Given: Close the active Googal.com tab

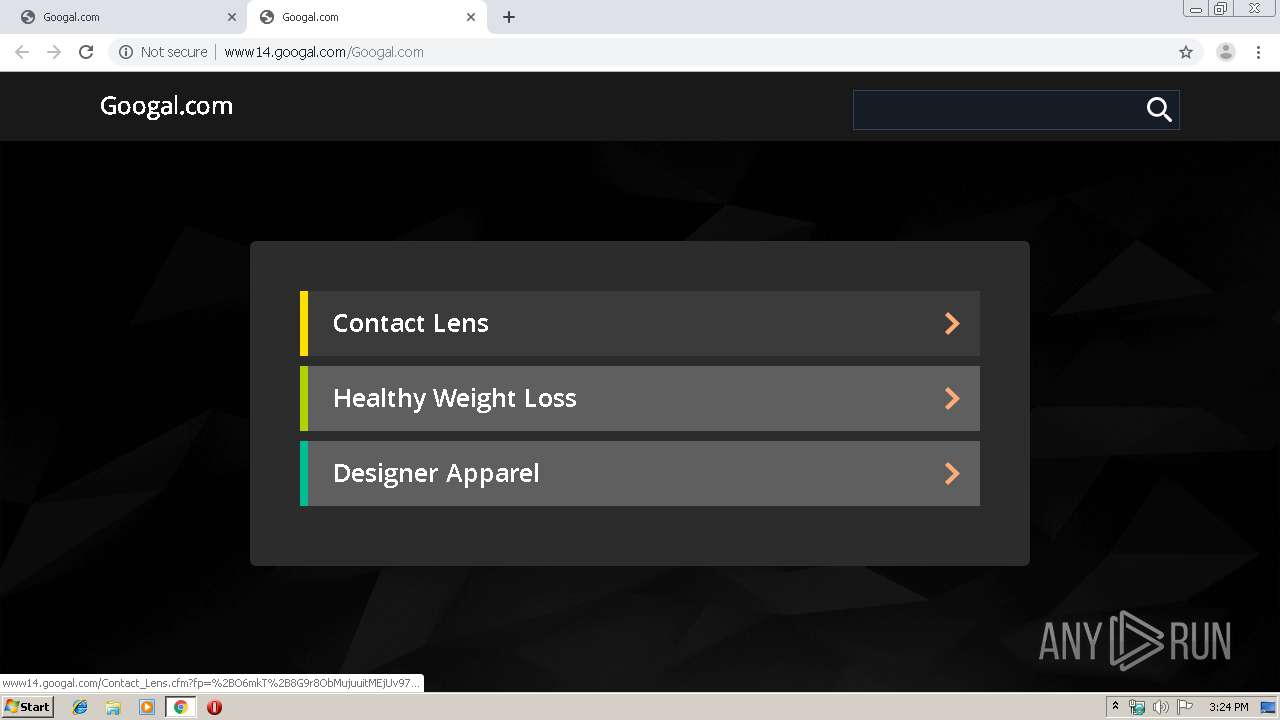Looking at the screenshot, I should click(471, 17).
